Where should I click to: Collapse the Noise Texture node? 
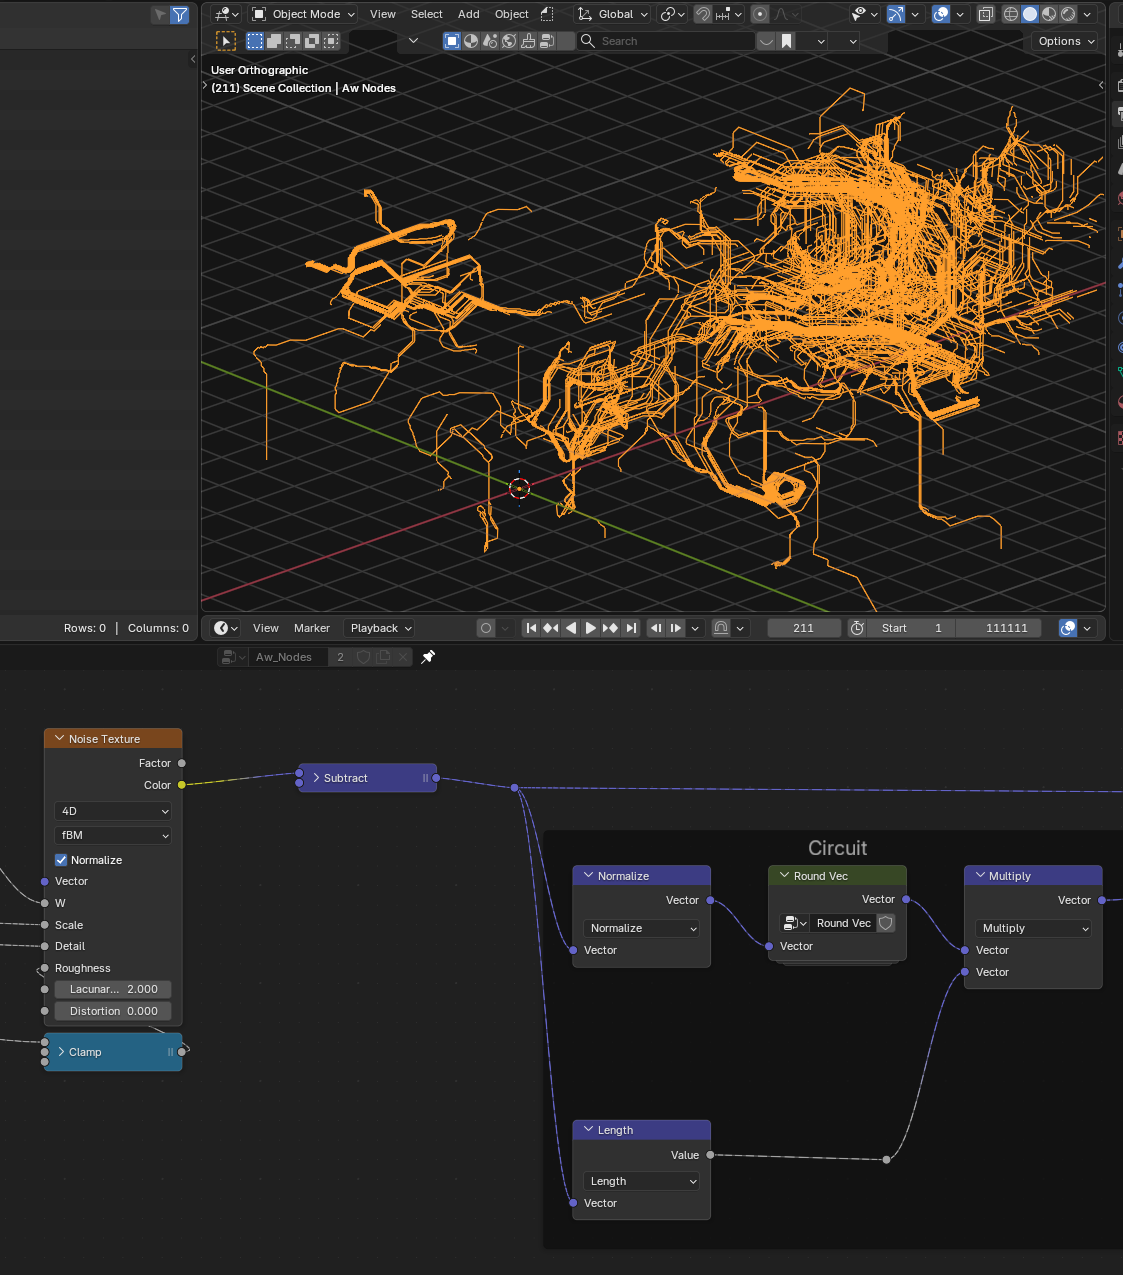(x=60, y=738)
